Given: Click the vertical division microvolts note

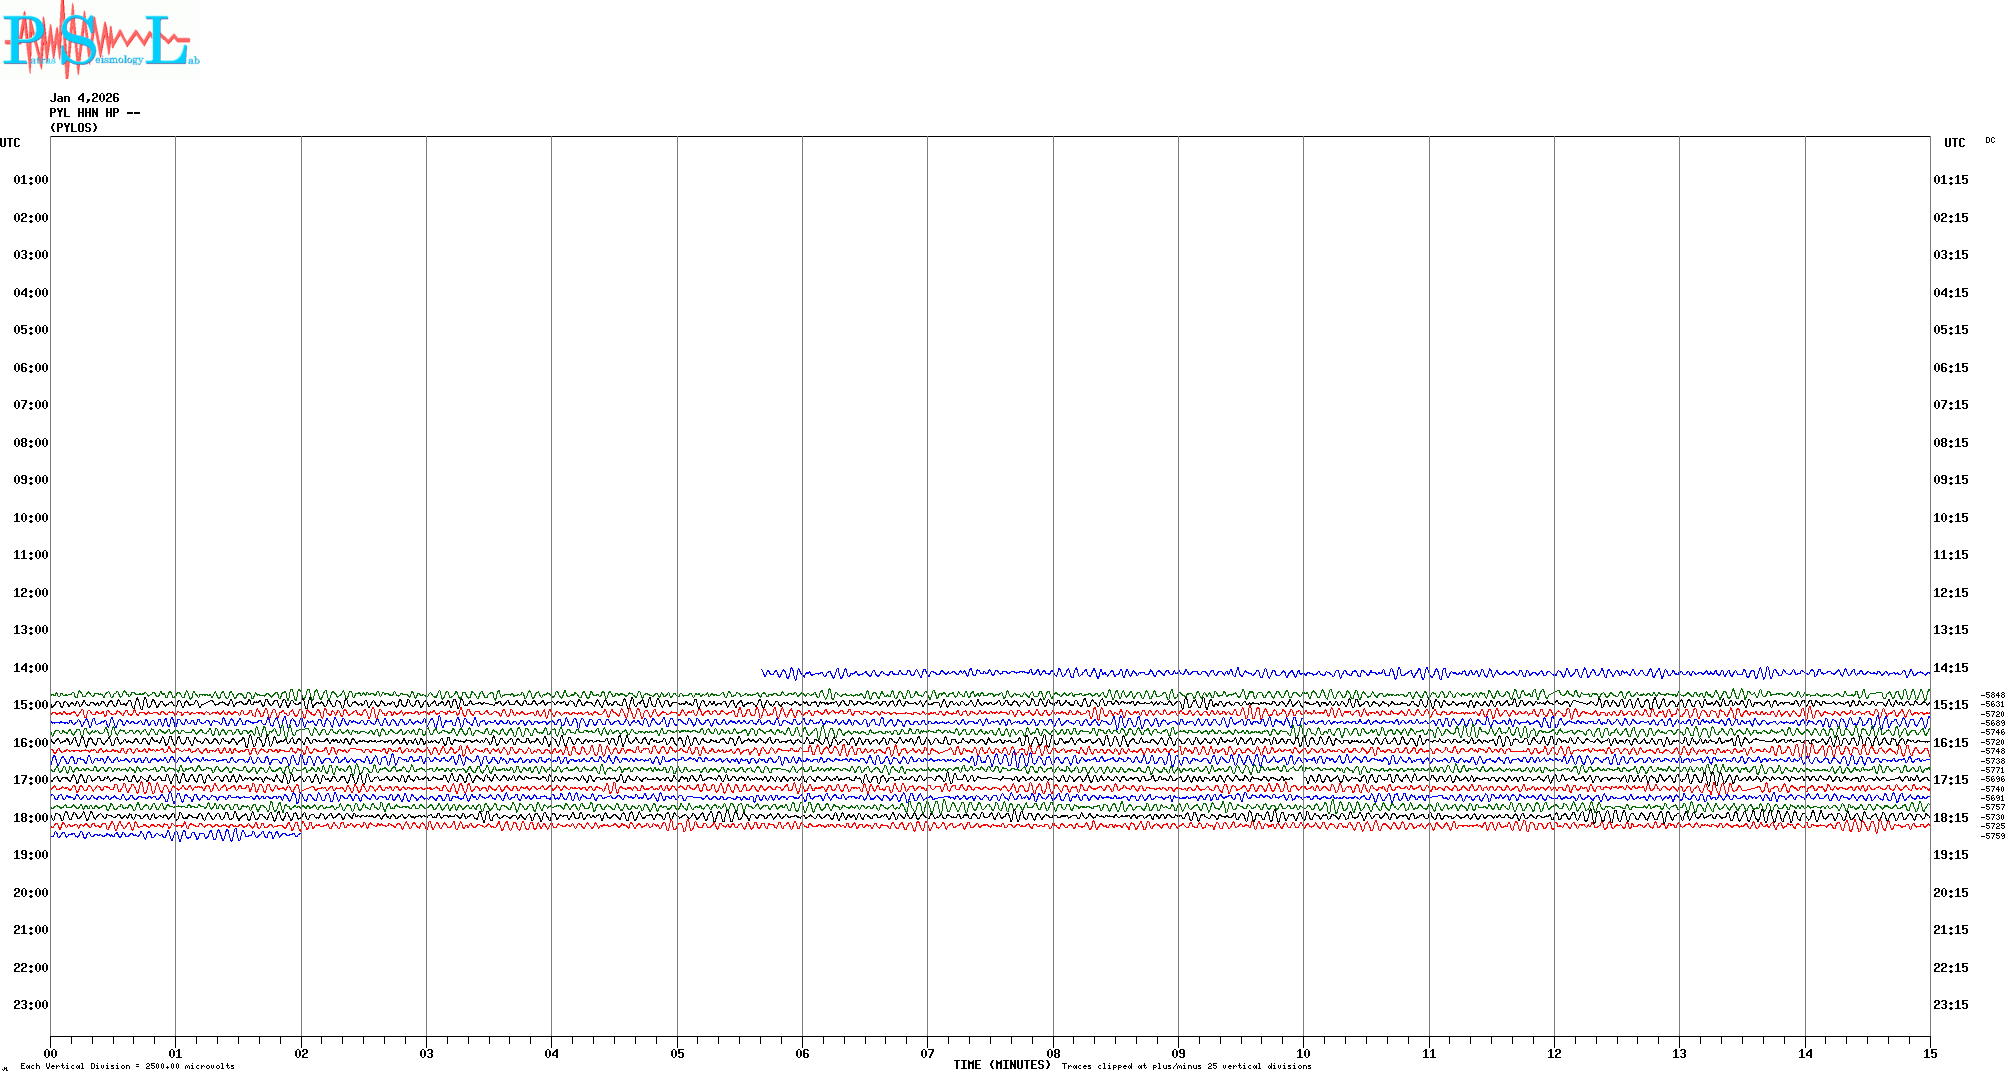Looking at the screenshot, I should click(x=127, y=1067).
